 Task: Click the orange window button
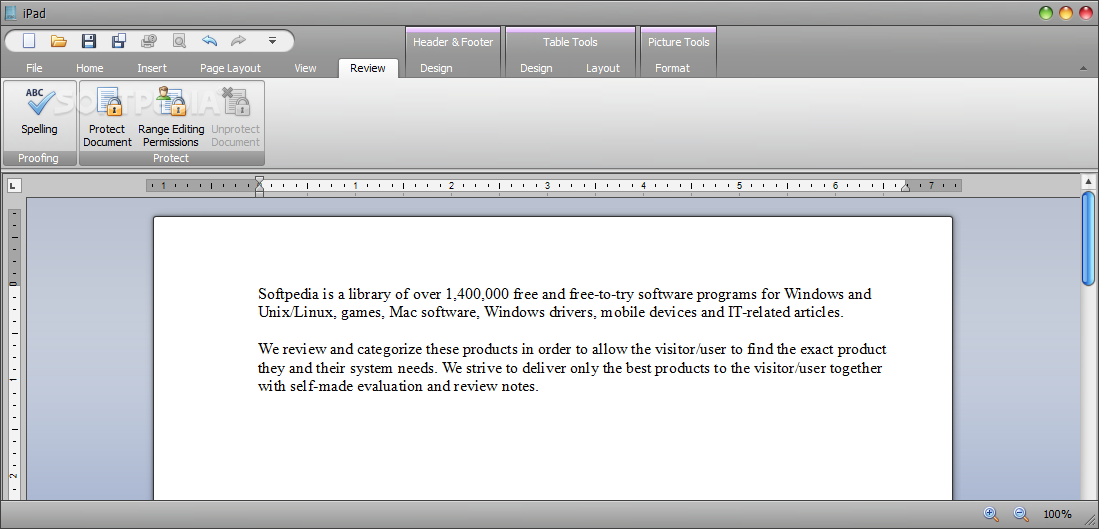pyautogui.click(x=1066, y=13)
